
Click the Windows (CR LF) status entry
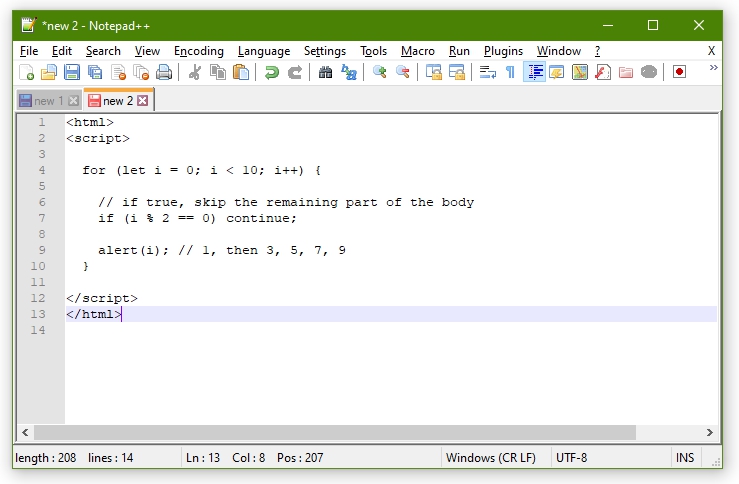491,458
